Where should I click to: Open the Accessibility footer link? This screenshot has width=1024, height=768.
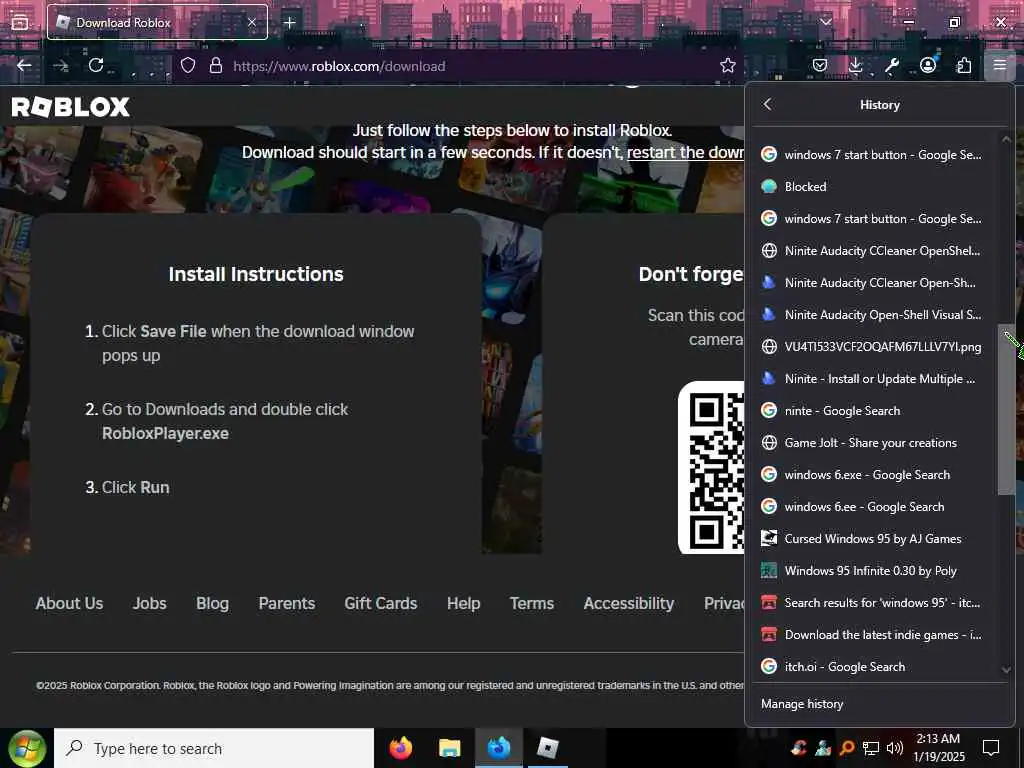pos(629,603)
